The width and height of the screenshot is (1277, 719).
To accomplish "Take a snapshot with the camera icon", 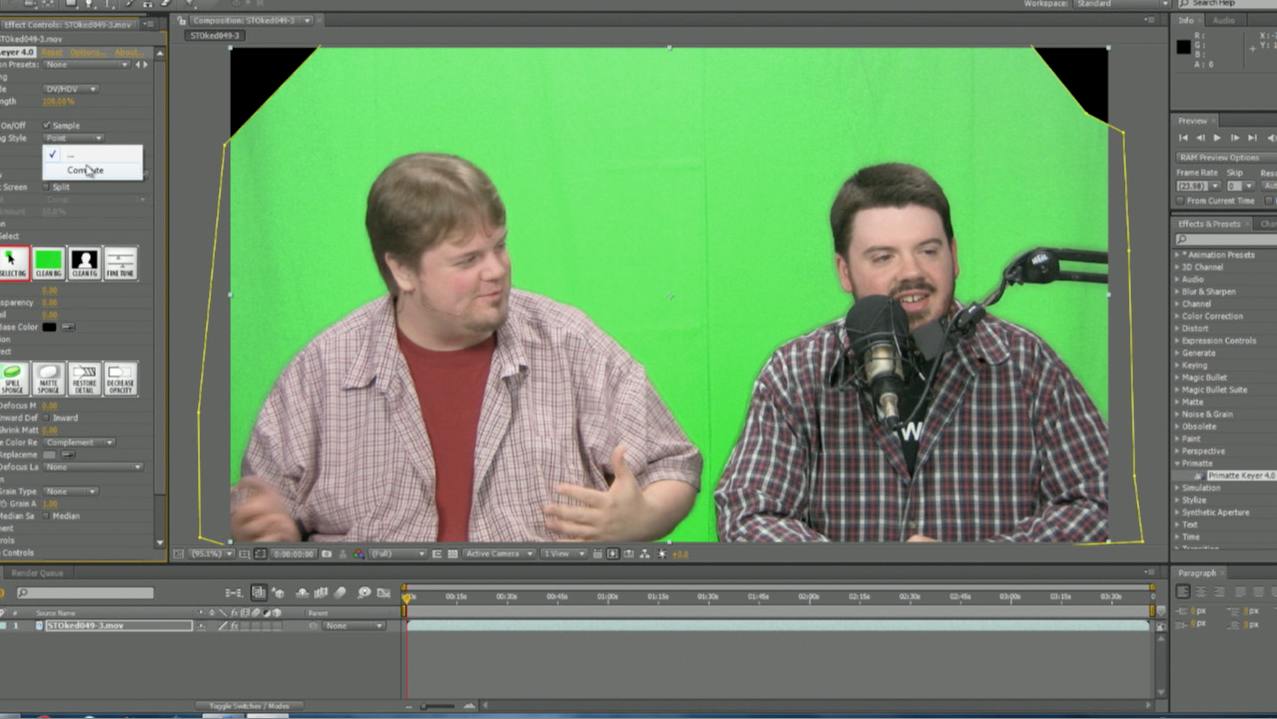I will (326, 553).
